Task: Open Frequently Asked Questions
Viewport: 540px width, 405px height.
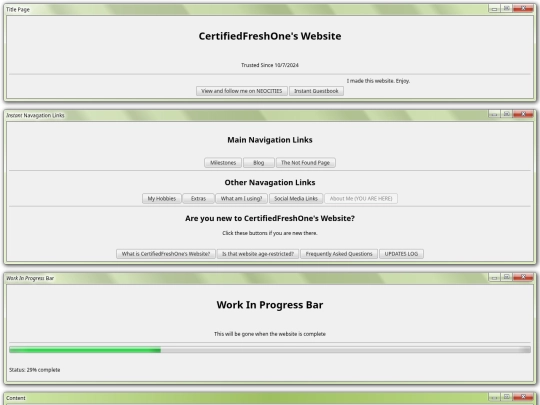Action: pyautogui.click(x=339, y=254)
